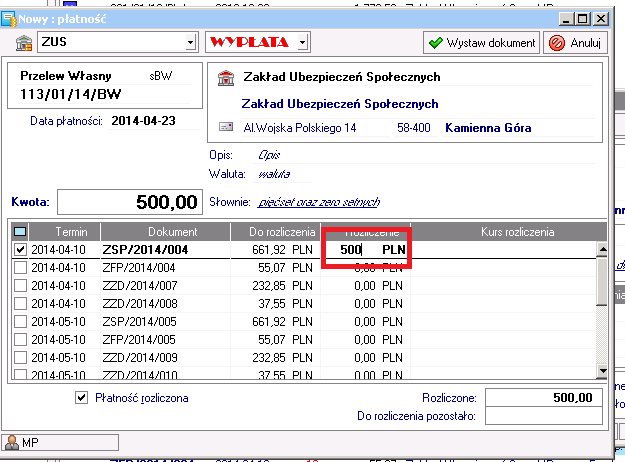
Task: Click the Dokument column header
Action: pos(165,232)
